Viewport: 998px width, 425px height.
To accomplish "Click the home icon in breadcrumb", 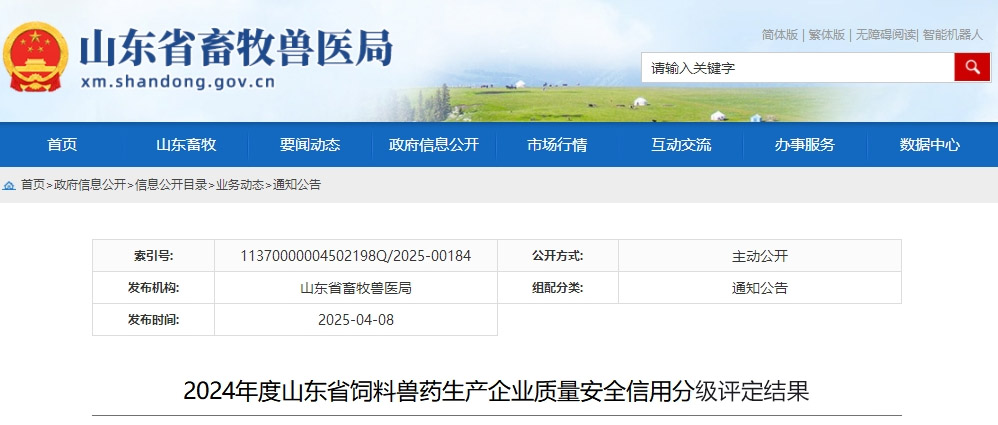I will (x=9, y=185).
